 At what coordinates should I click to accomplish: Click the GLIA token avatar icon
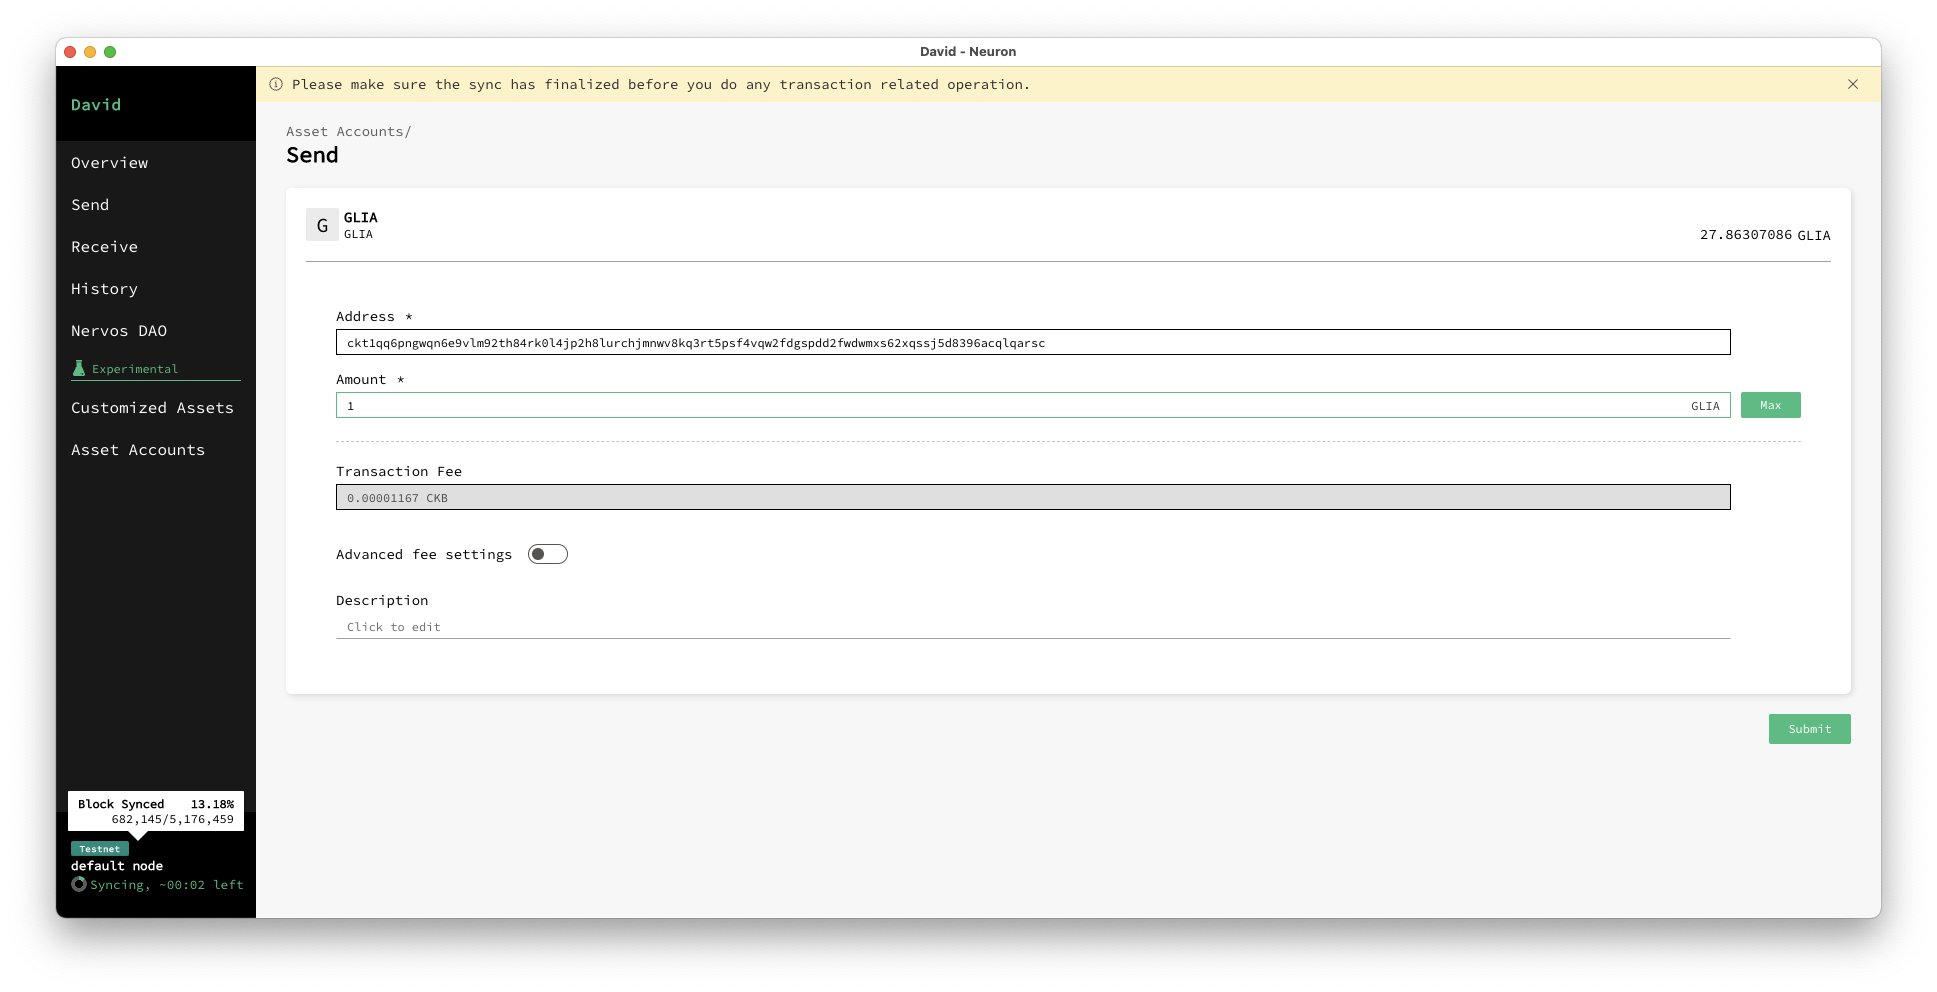pos(322,225)
